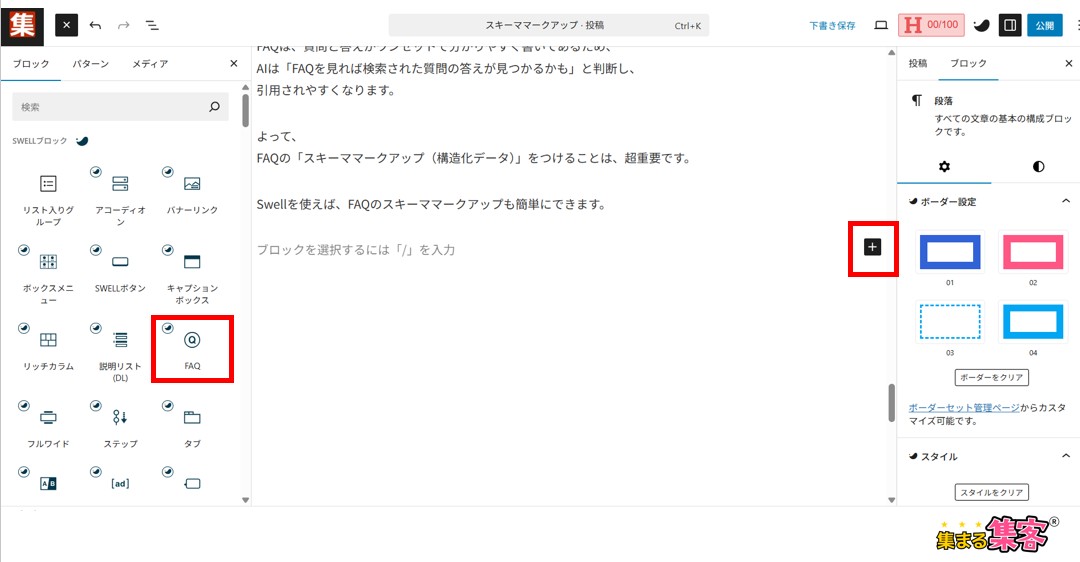The height and width of the screenshot is (562, 1080).
Task: Close the settings sidebar
Action: [x=1068, y=63]
